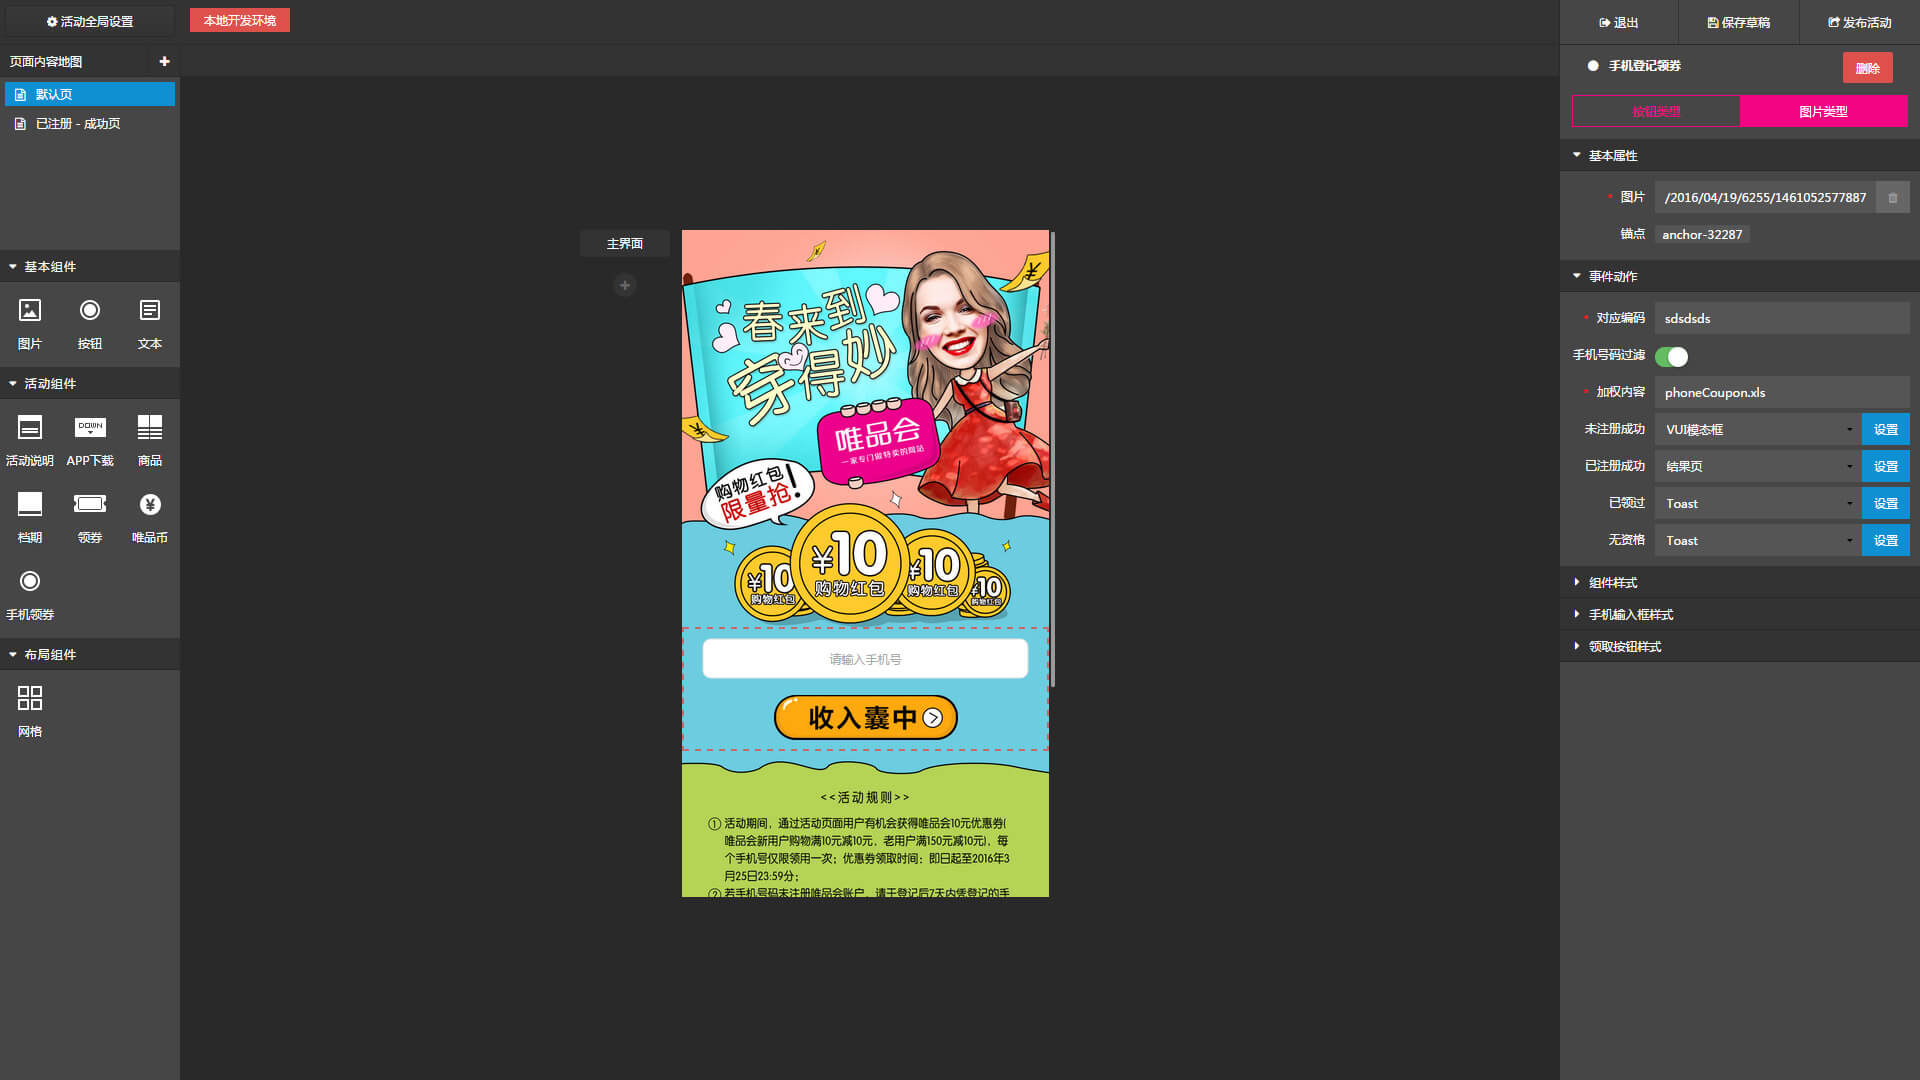Click 退出 to exit the editor
The image size is (1920, 1080).
[x=1619, y=22]
